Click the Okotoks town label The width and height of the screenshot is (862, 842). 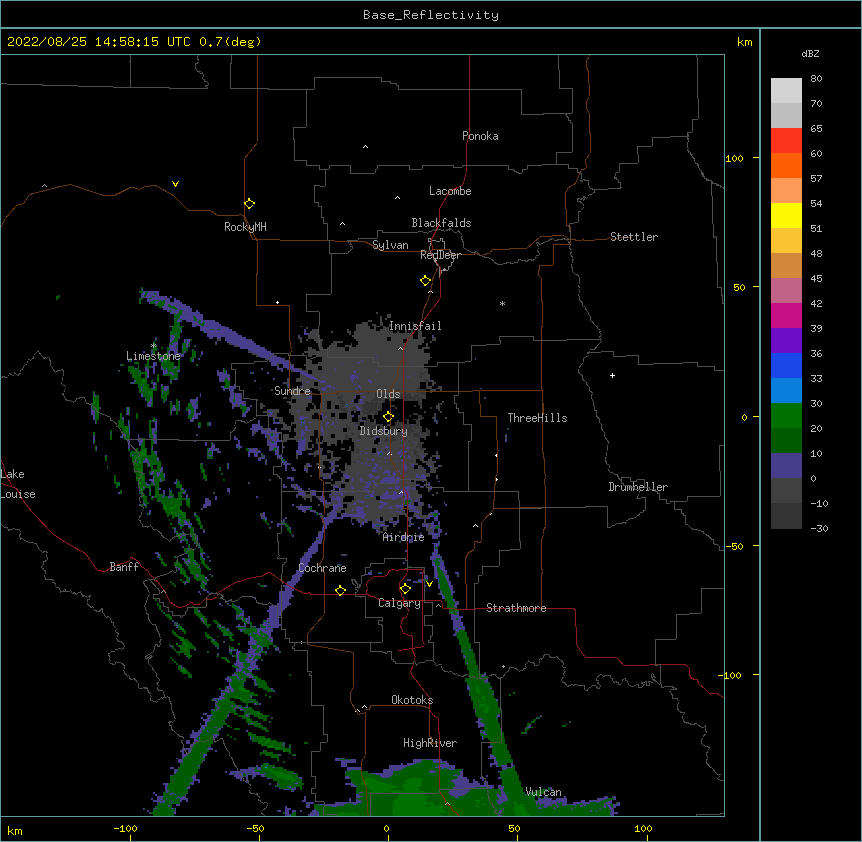click(412, 700)
